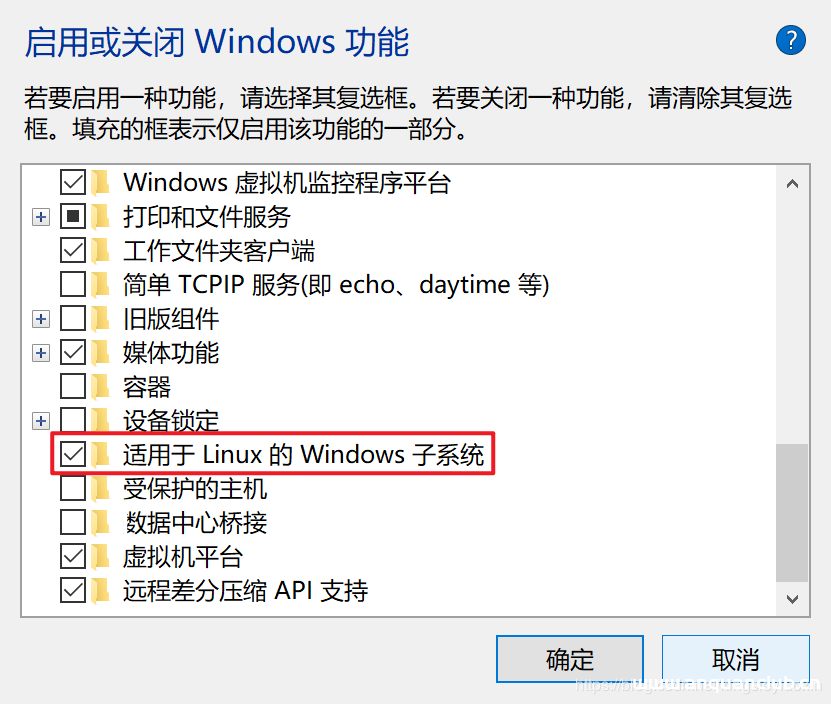Expand the 设备锁定 tree node
Viewport: 831px width, 704px height.
[41, 420]
